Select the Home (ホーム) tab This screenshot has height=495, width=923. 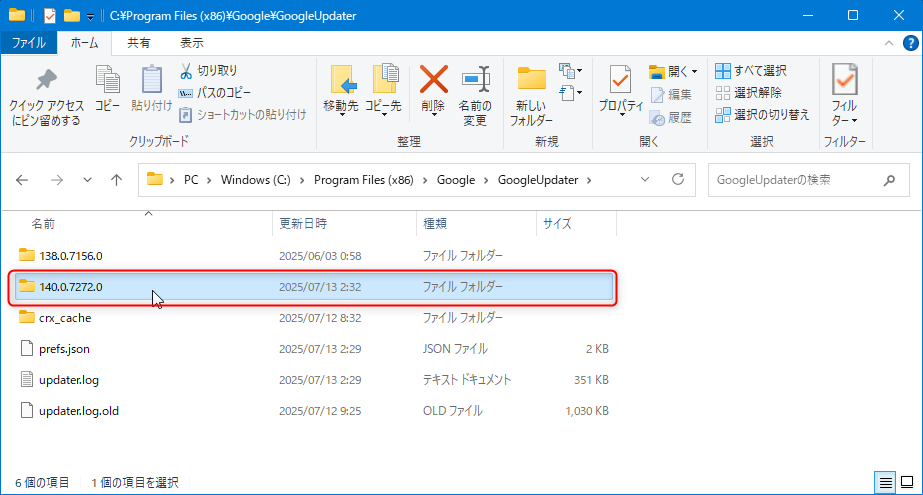coord(84,43)
